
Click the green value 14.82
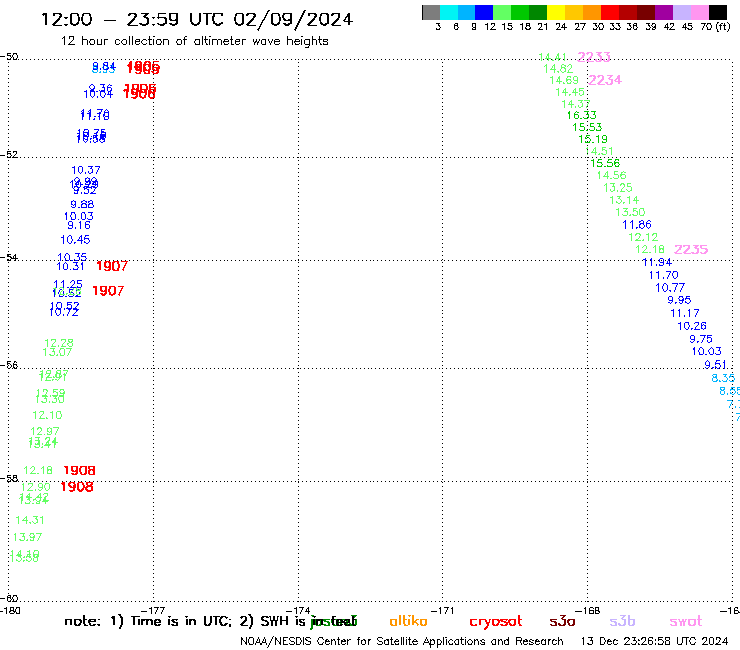pyautogui.click(x=558, y=69)
